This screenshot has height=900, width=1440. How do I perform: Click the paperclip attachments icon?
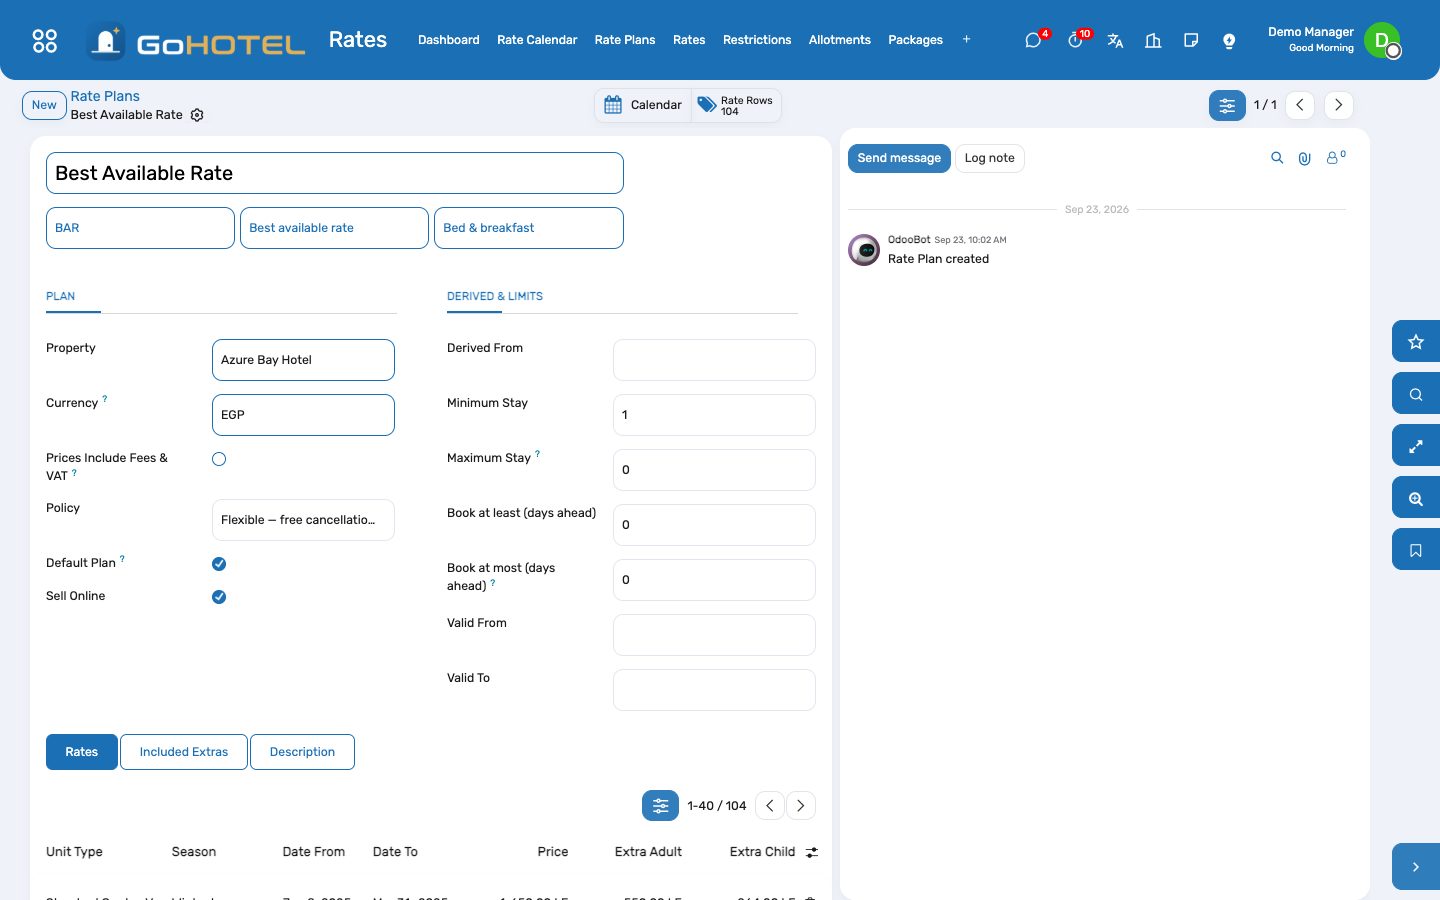(1304, 158)
